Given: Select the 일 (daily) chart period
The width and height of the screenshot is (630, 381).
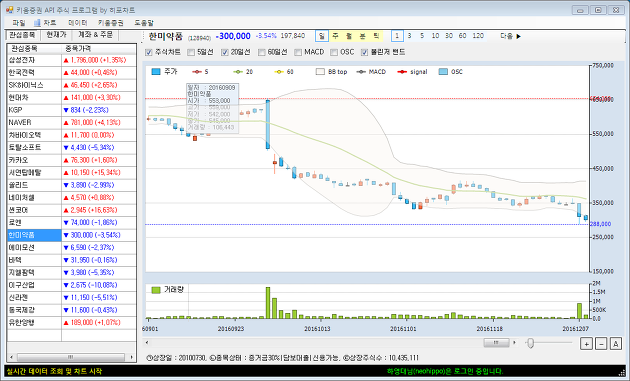Looking at the screenshot, I should pos(321,36).
